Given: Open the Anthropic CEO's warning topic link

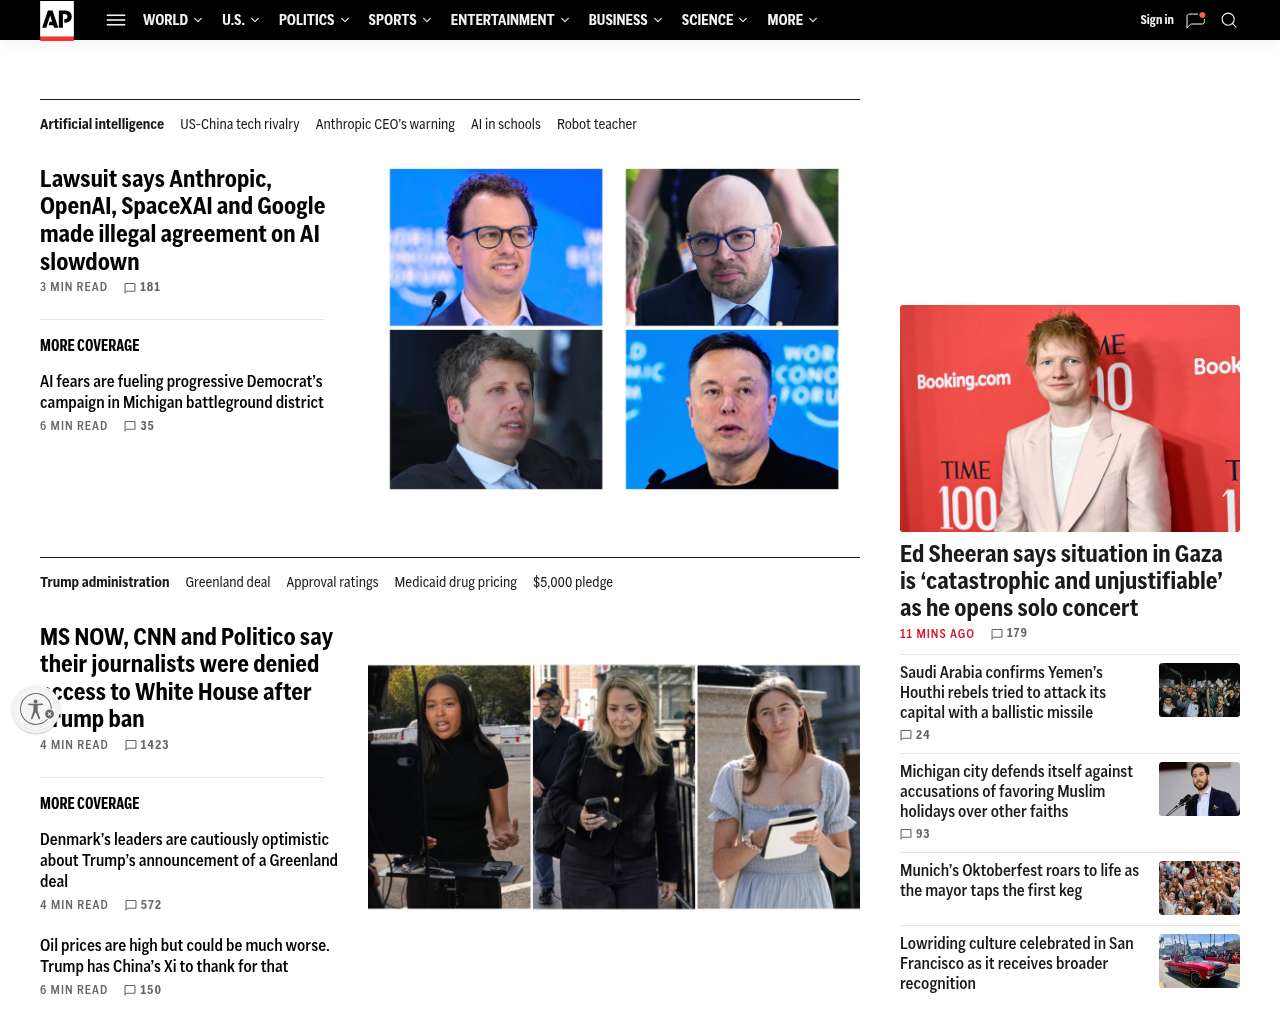Looking at the screenshot, I should pos(385,125).
